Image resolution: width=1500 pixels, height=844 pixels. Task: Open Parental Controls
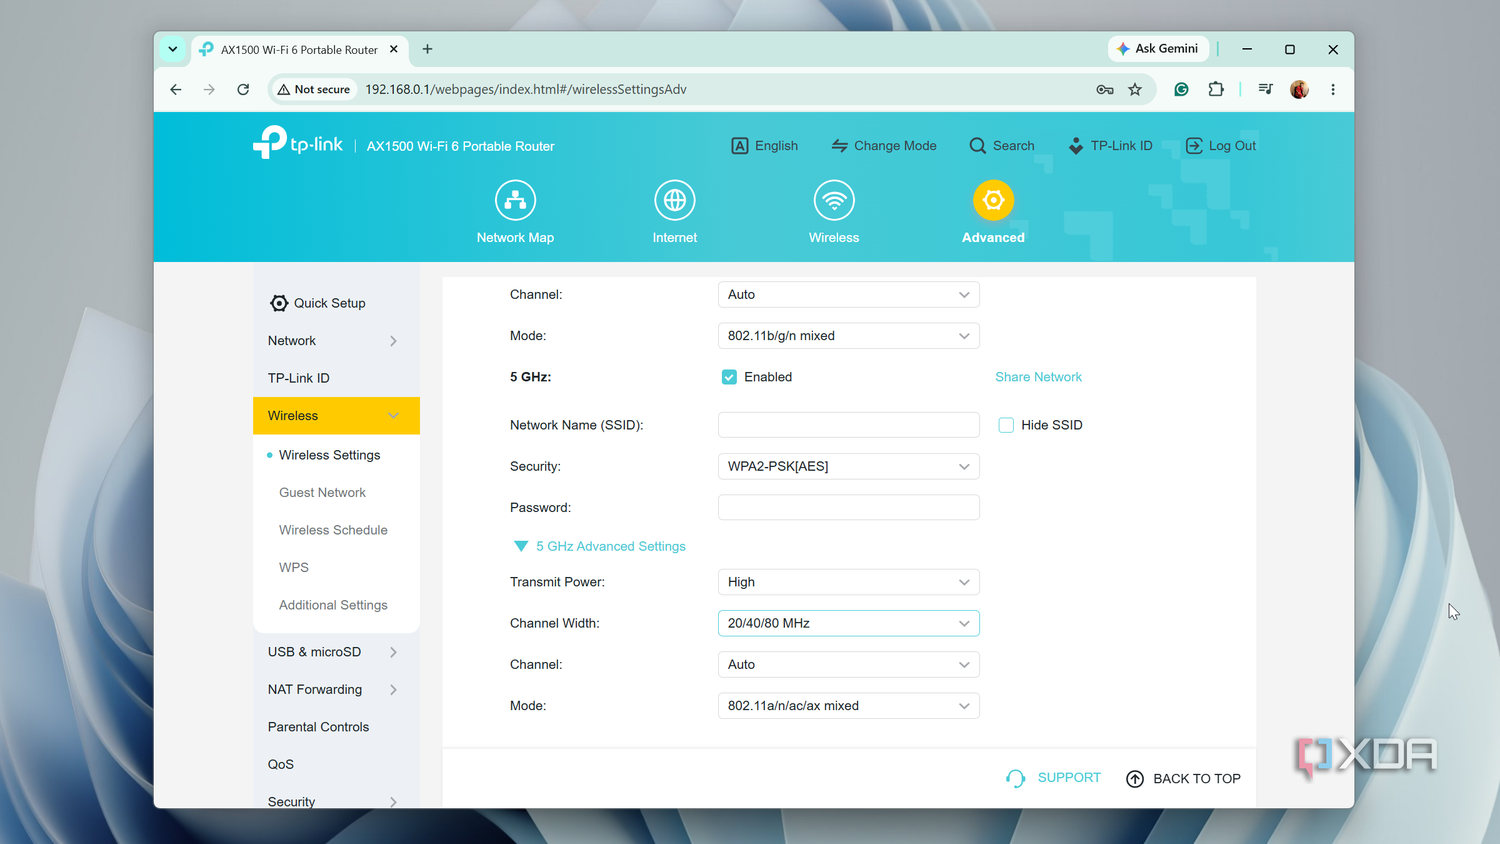[x=318, y=727]
